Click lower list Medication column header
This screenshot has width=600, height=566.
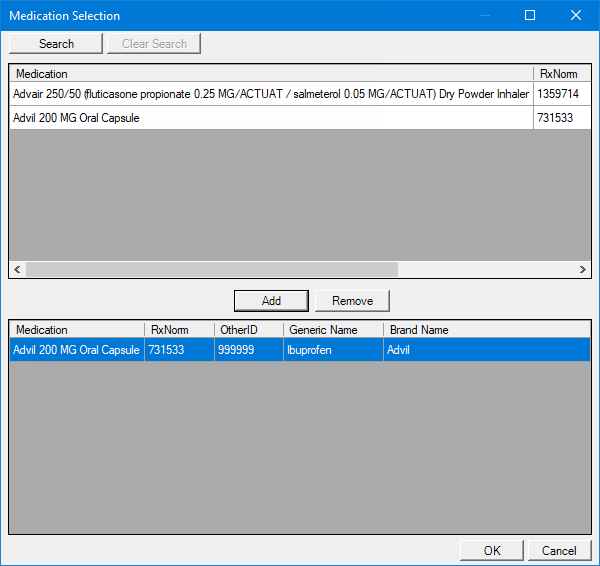pos(77,330)
